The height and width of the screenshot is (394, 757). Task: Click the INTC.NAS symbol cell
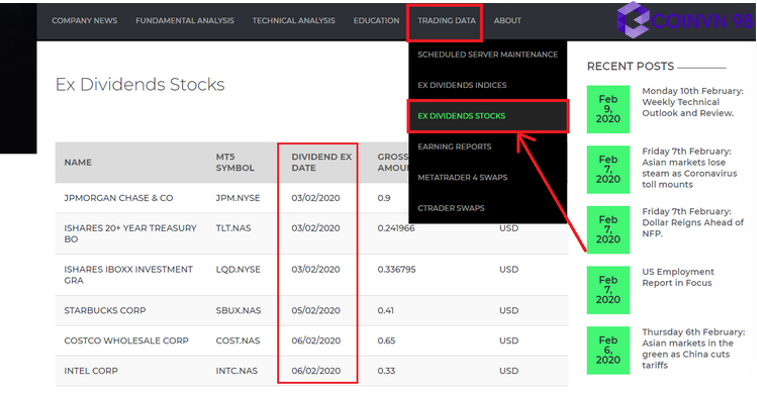(x=237, y=371)
